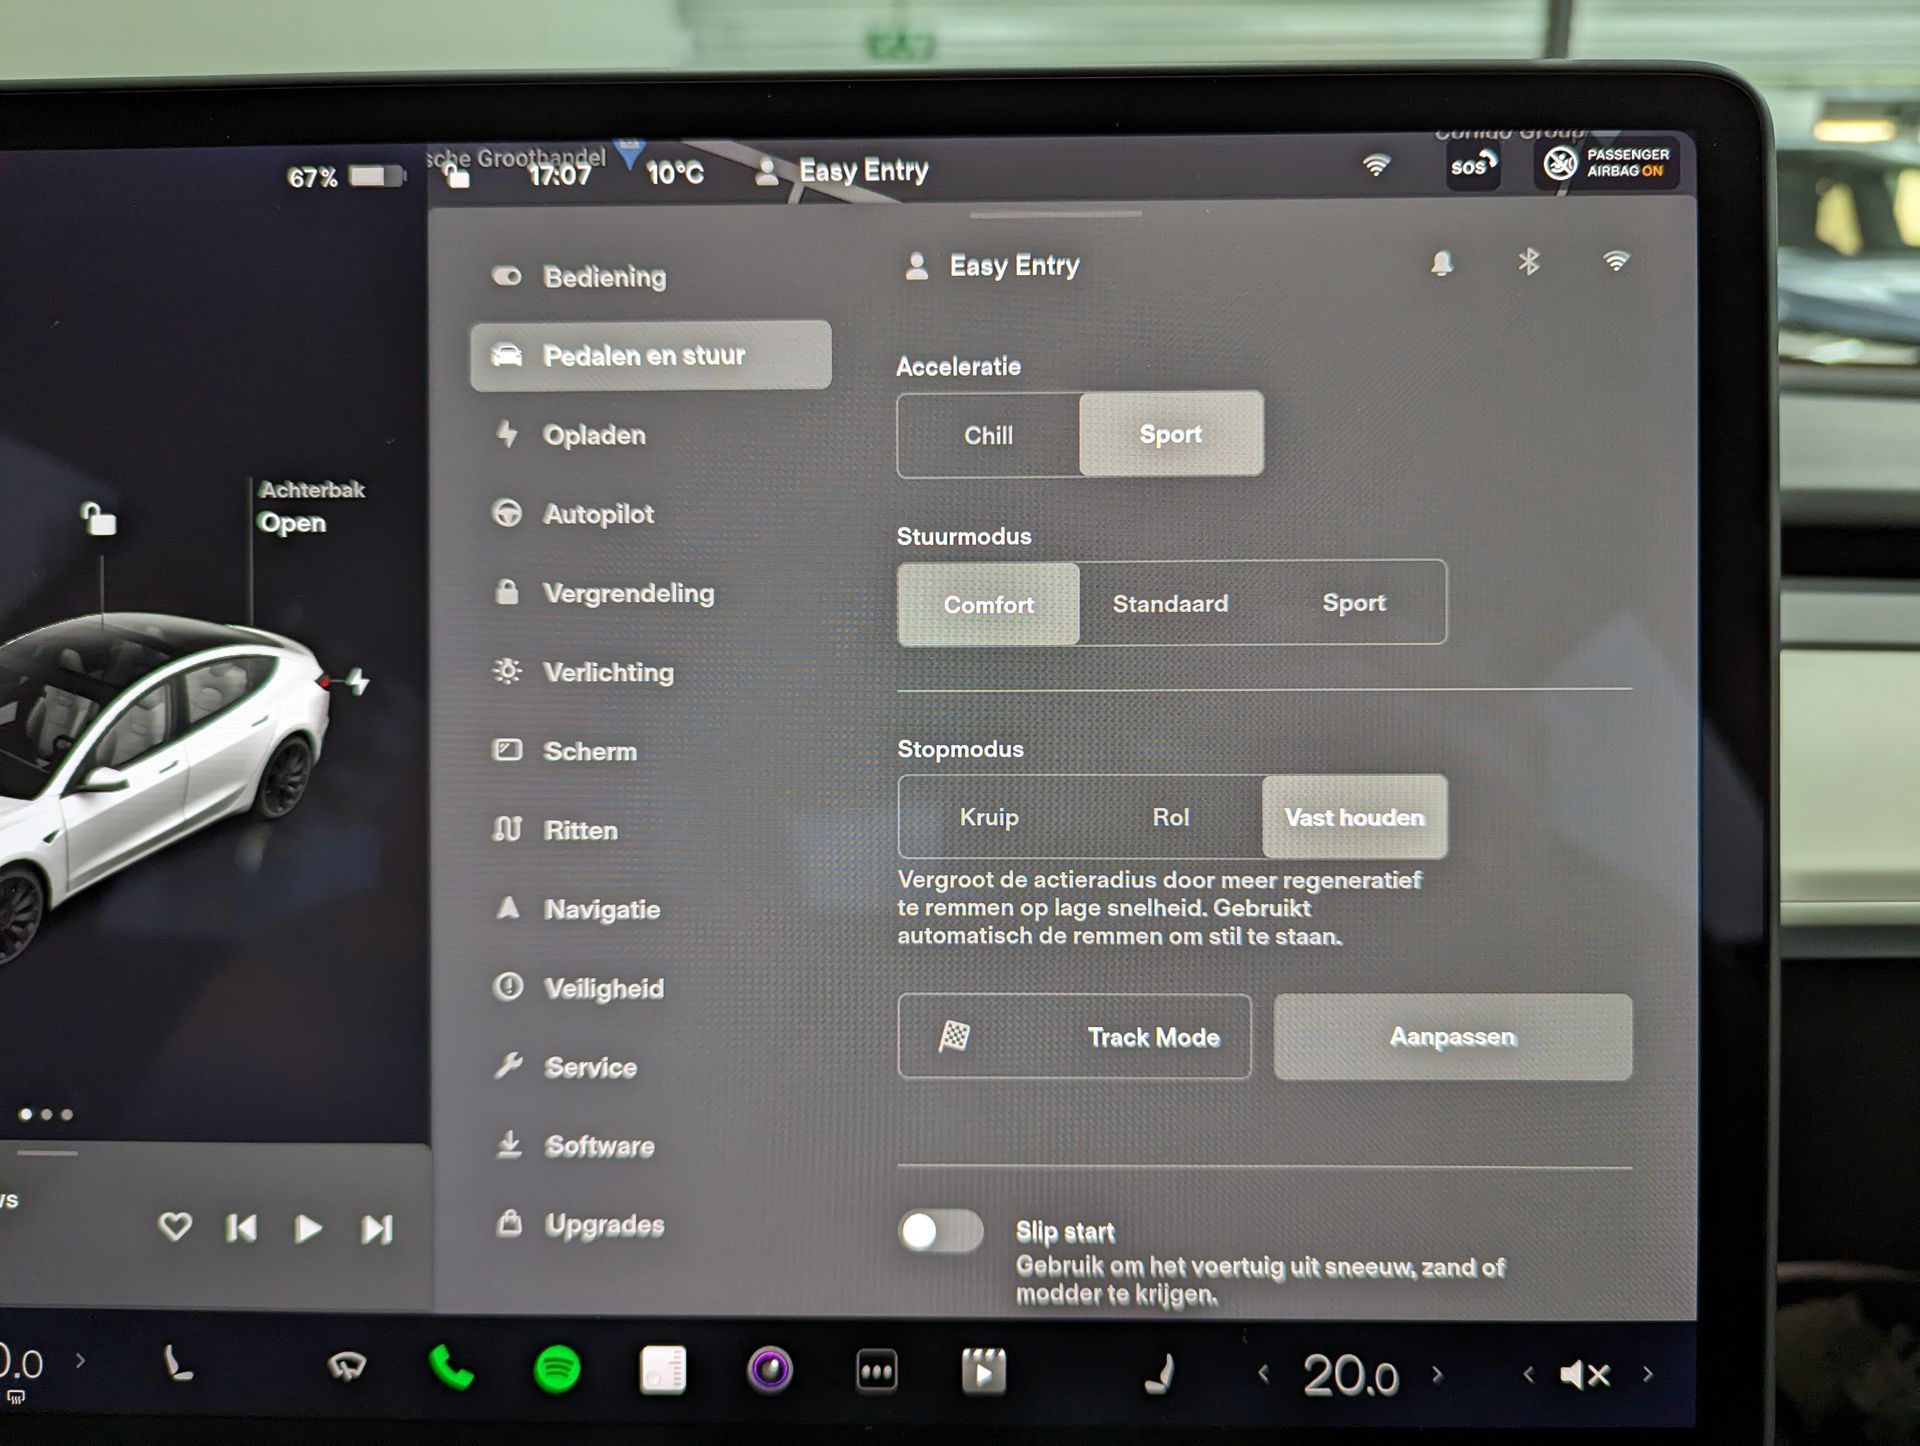Open the phone app icon
The height and width of the screenshot is (1446, 1920).
[451, 1369]
